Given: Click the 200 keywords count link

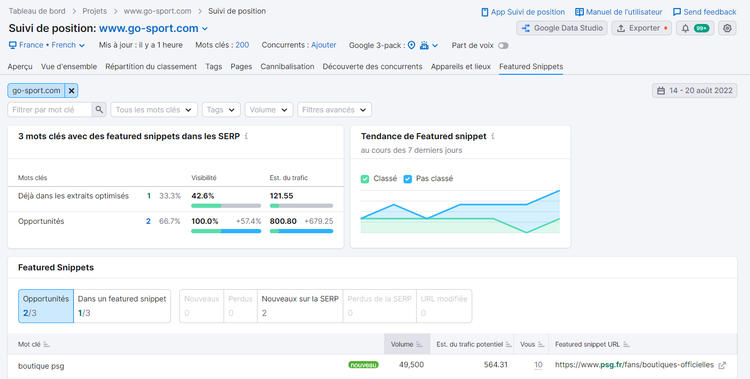Looking at the screenshot, I should pyautogui.click(x=242, y=45).
